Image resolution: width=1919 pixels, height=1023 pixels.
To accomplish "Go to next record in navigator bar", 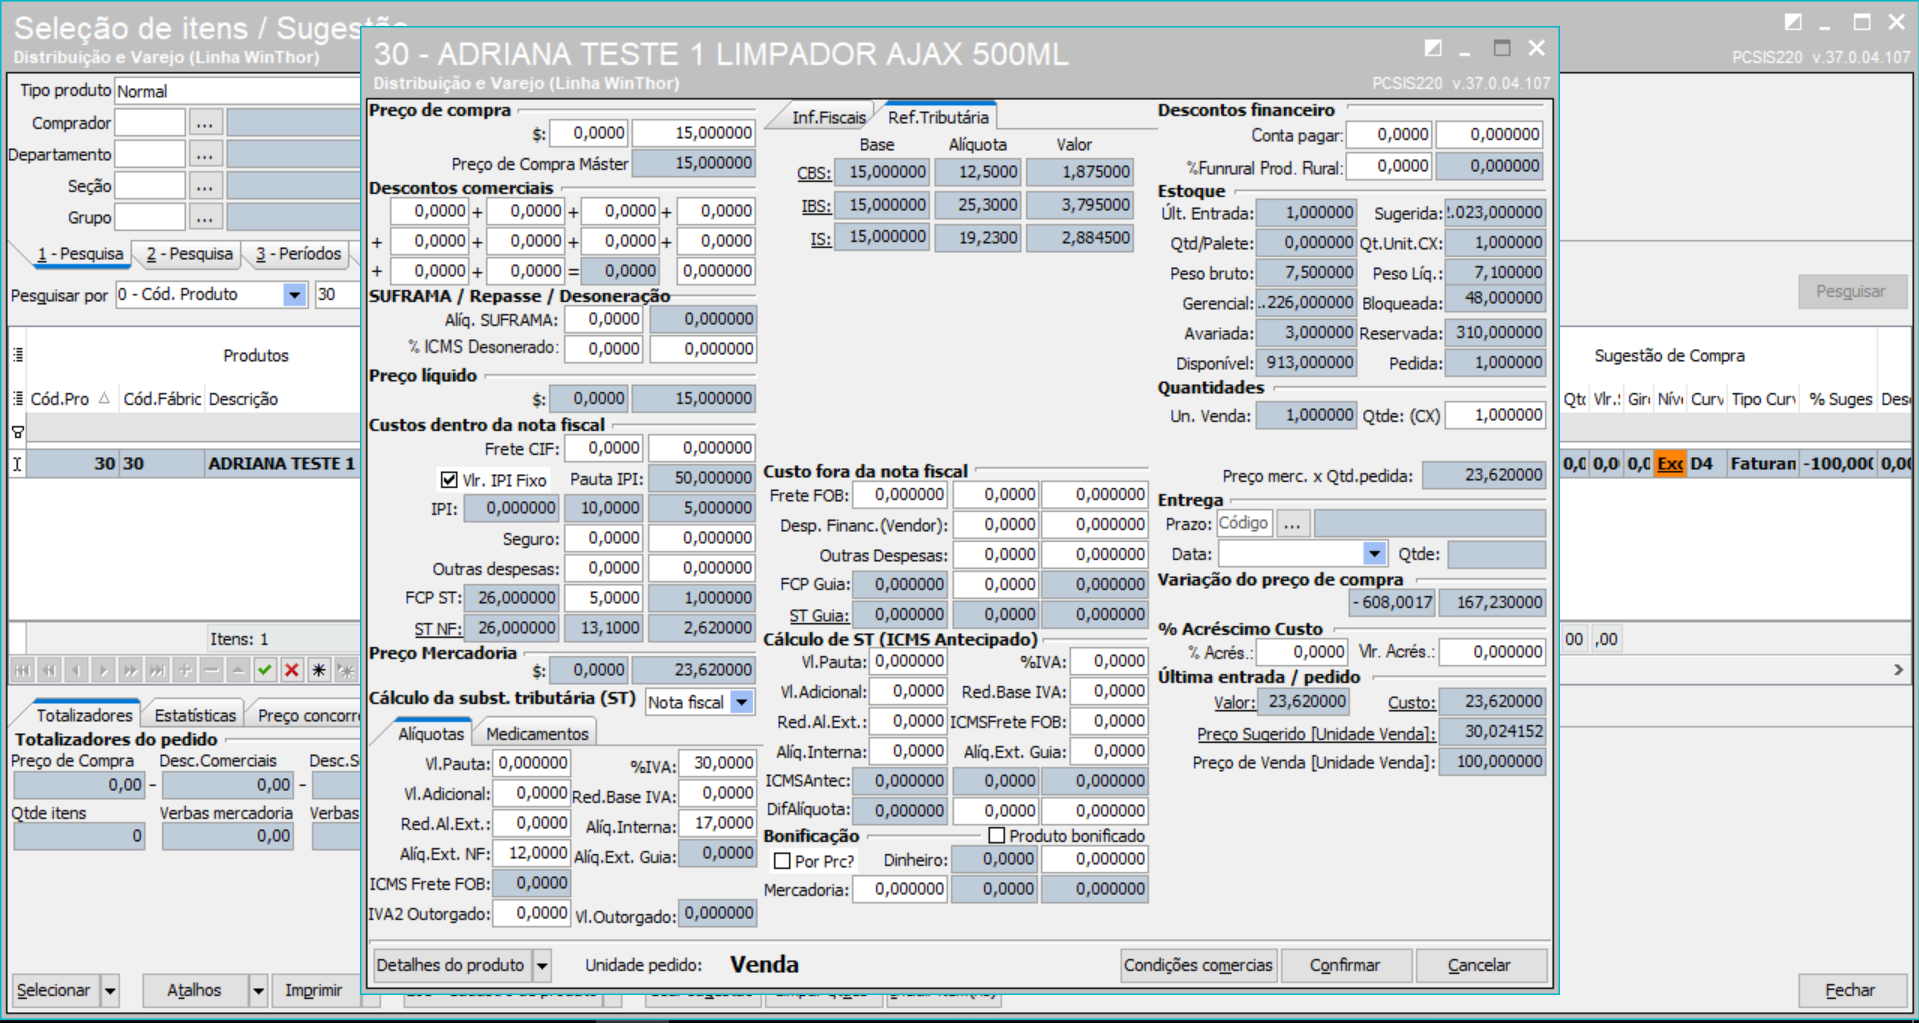I will pyautogui.click(x=103, y=670).
